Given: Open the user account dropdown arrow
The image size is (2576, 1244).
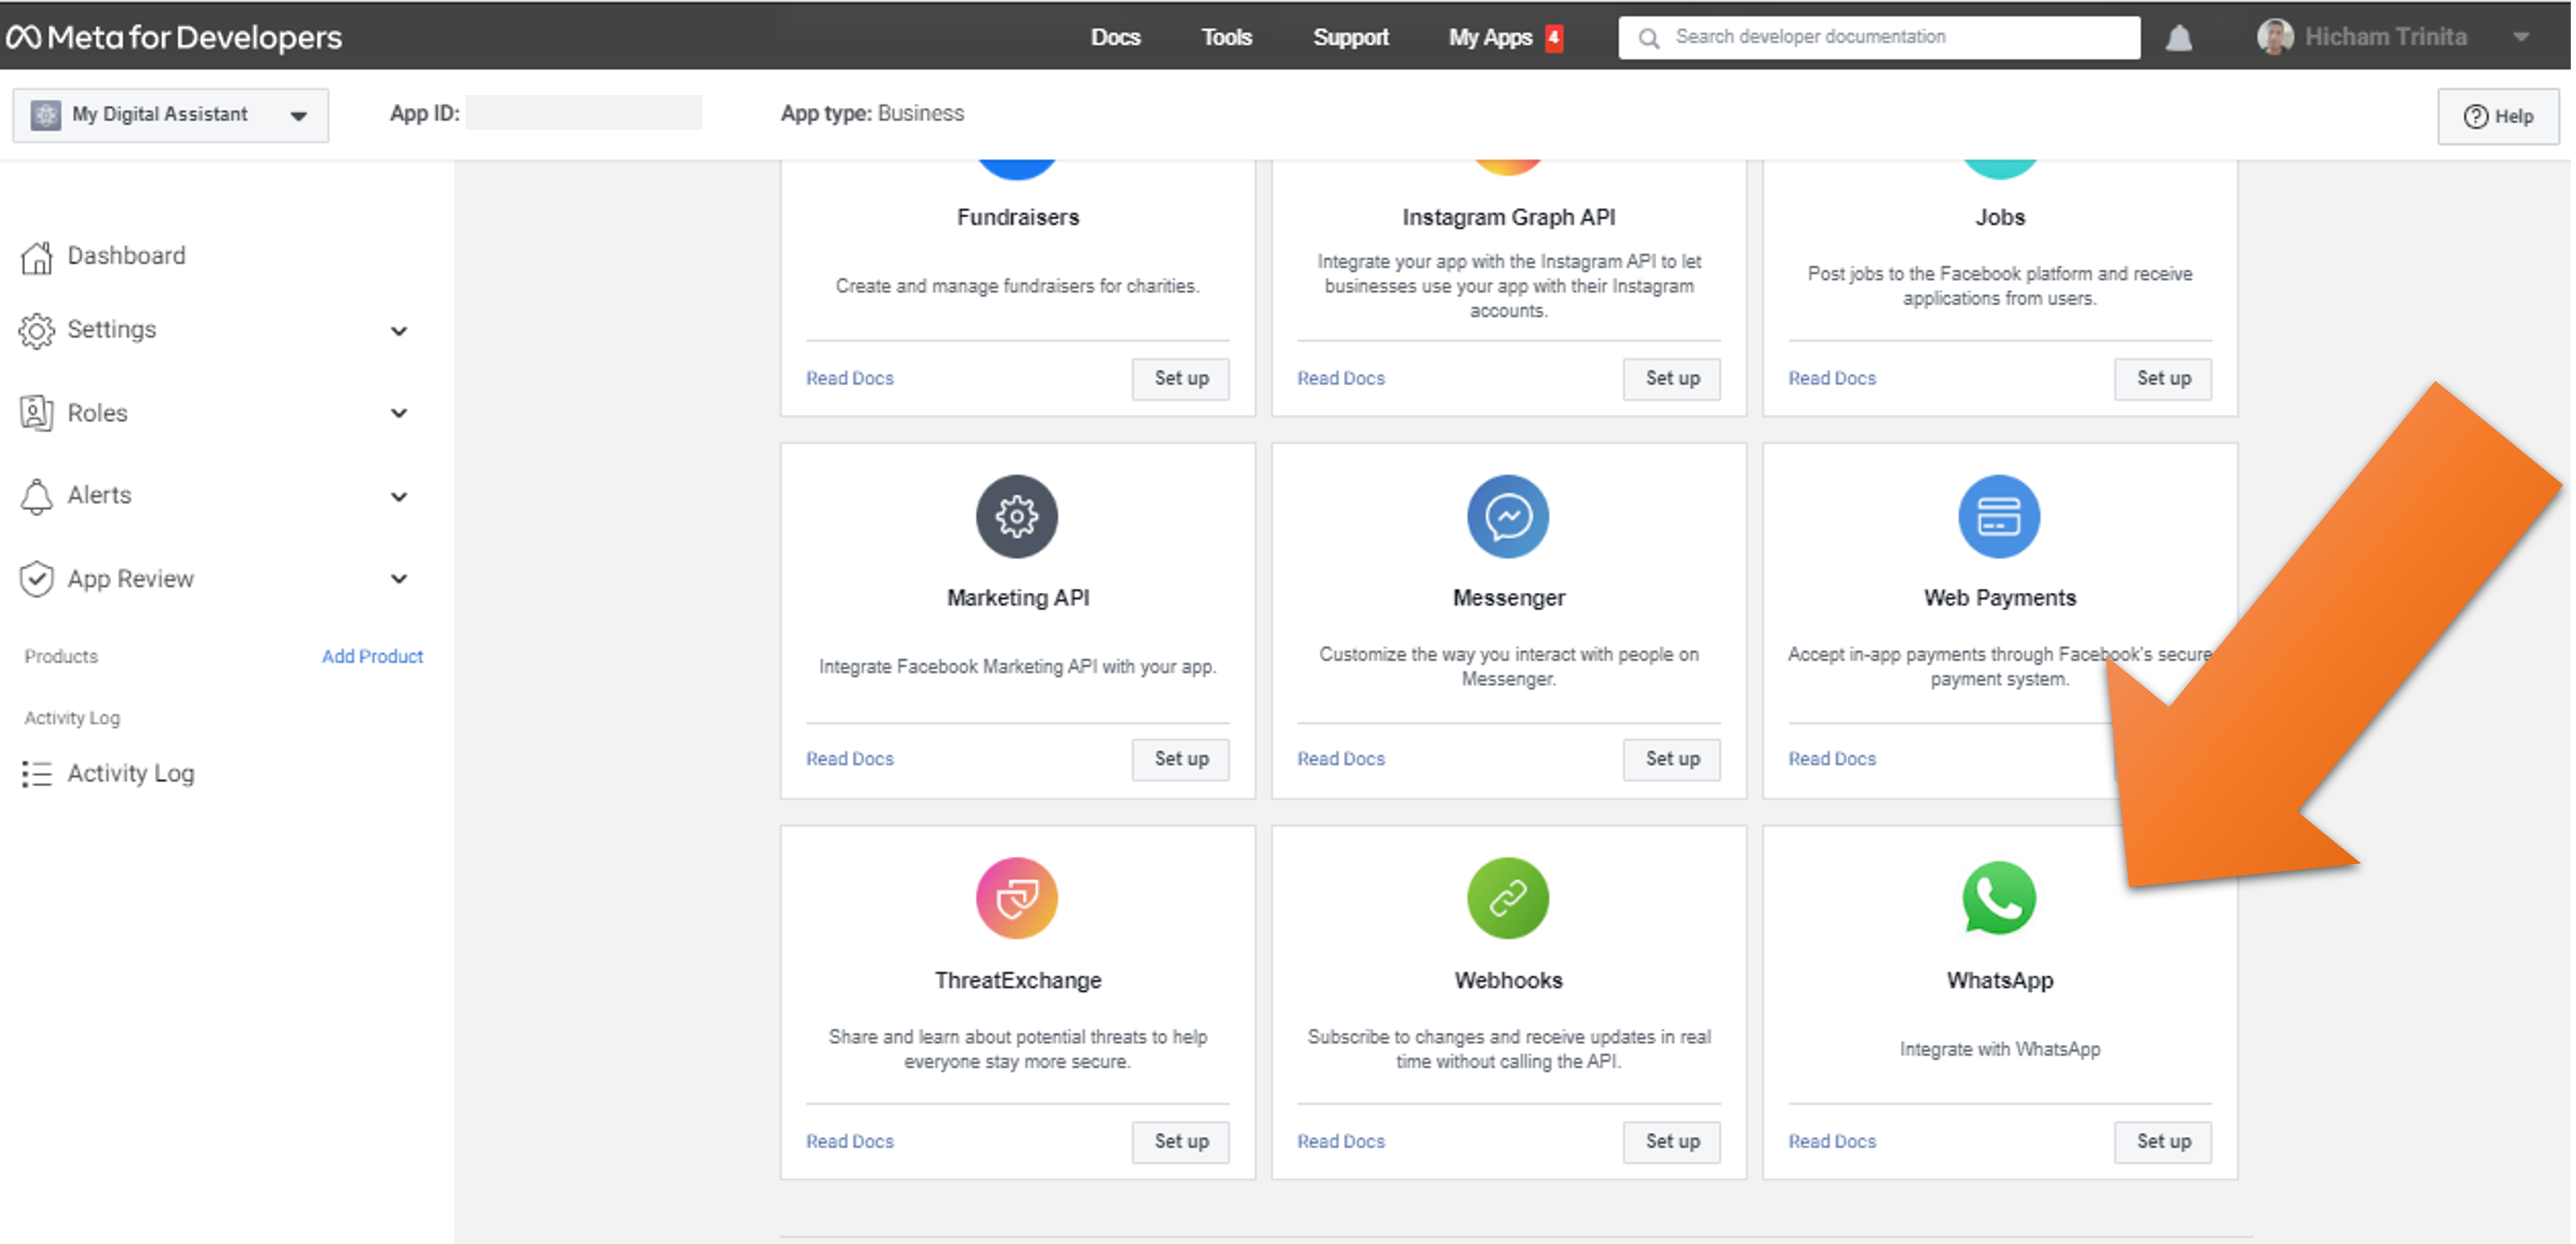Looking at the screenshot, I should [x=2521, y=37].
